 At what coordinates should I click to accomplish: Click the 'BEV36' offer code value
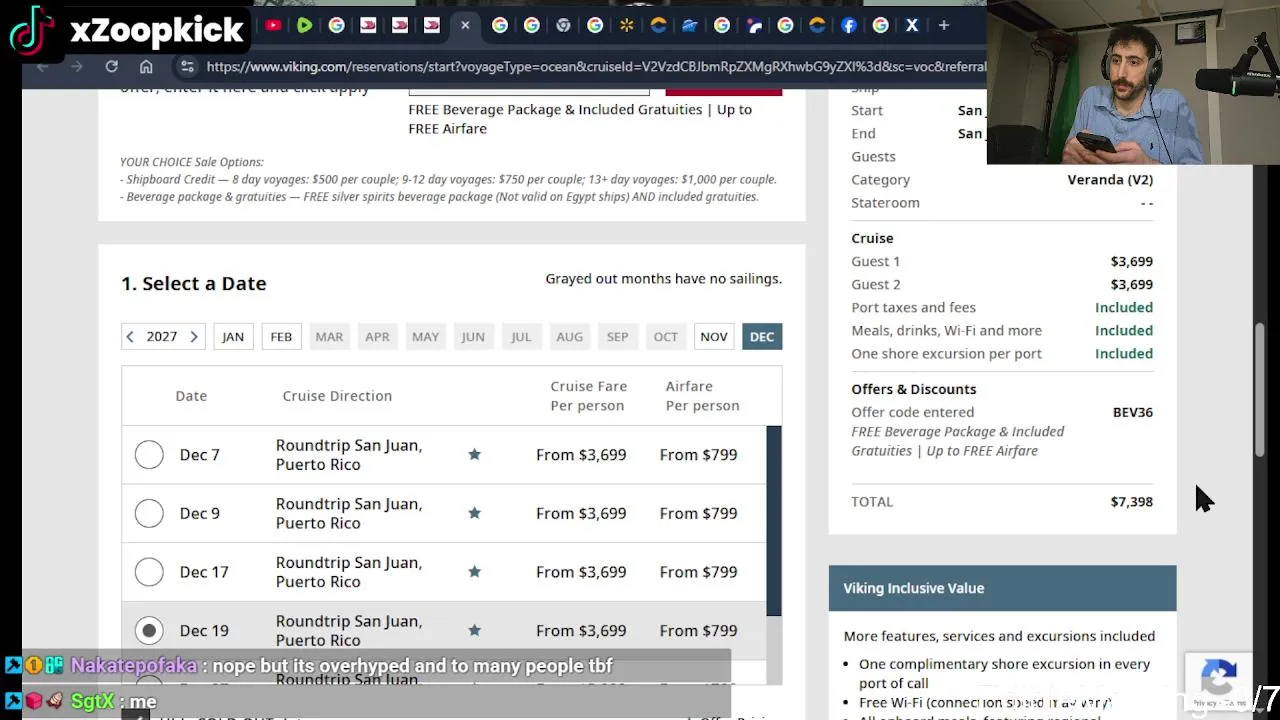(x=1132, y=412)
